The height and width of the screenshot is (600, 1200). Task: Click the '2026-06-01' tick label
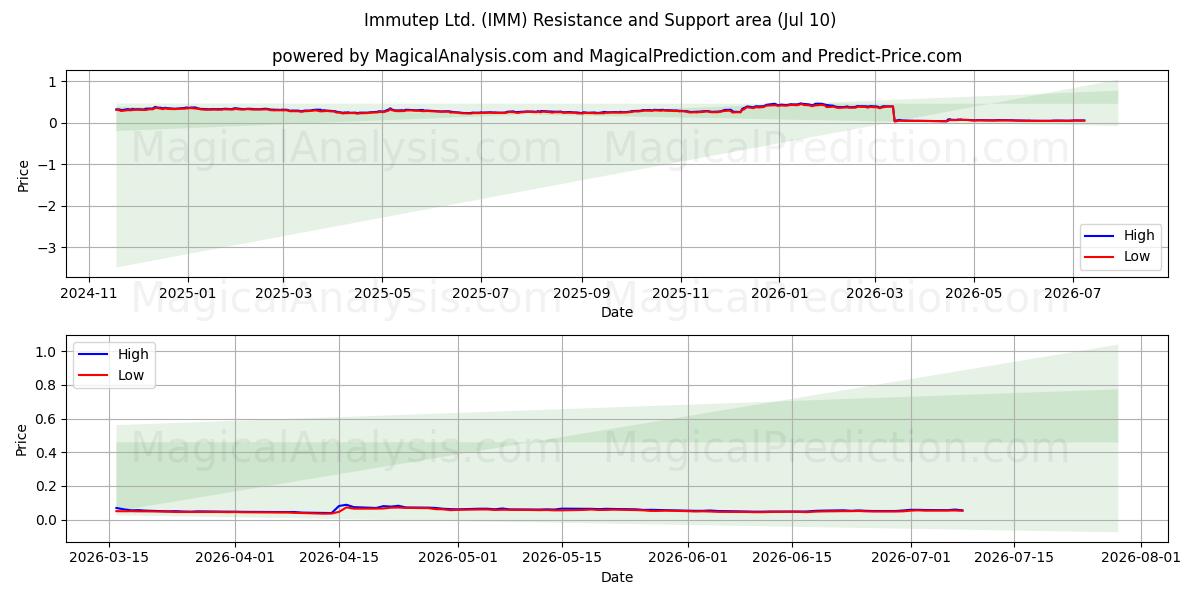[x=689, y=558]
